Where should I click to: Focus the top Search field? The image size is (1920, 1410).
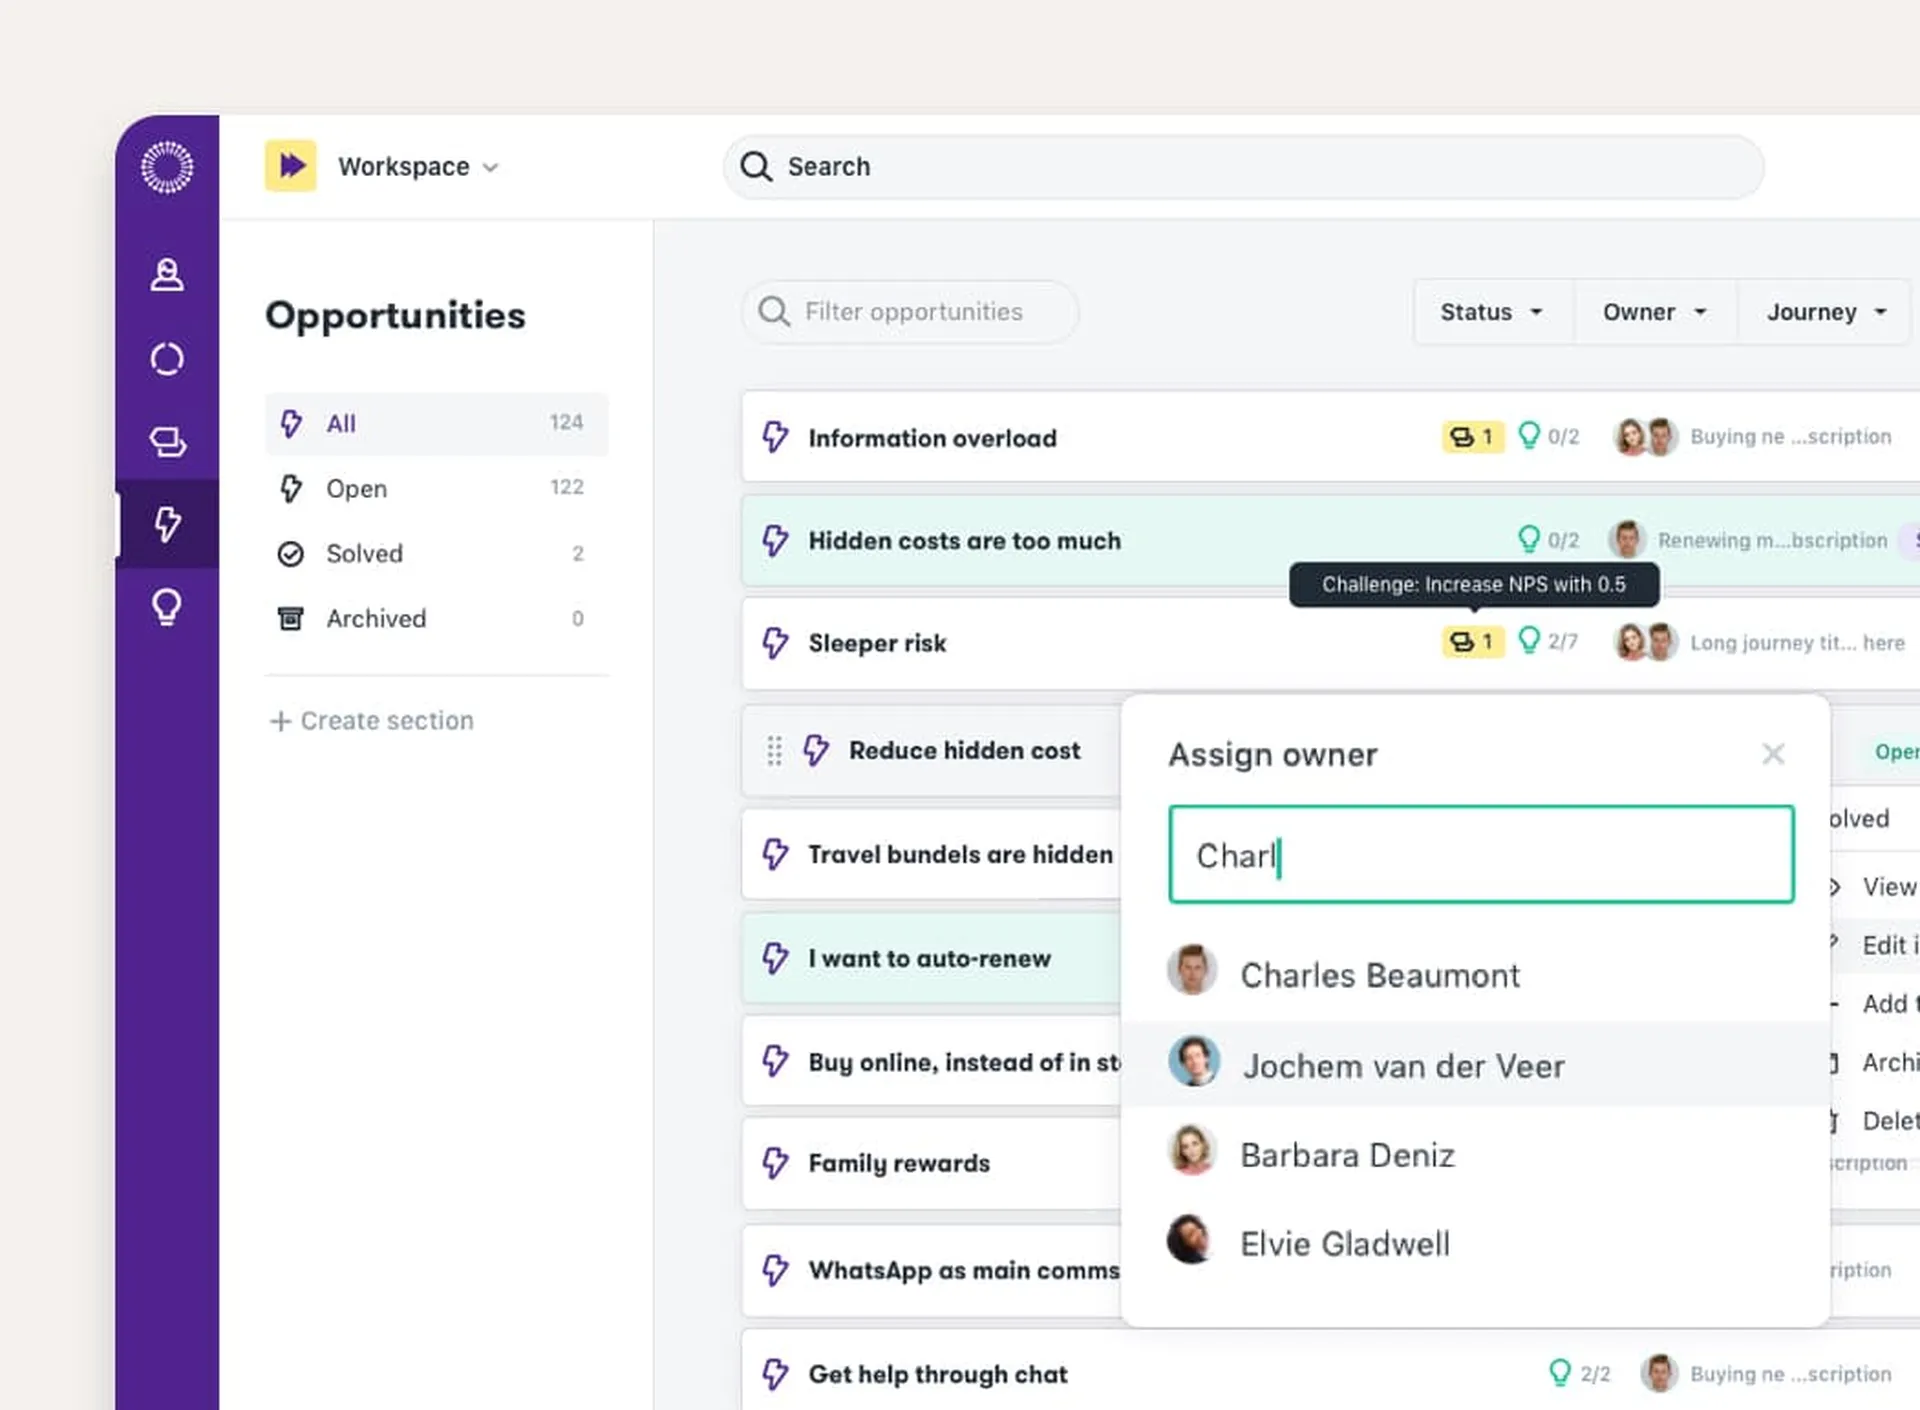[x=1243, y=167]
